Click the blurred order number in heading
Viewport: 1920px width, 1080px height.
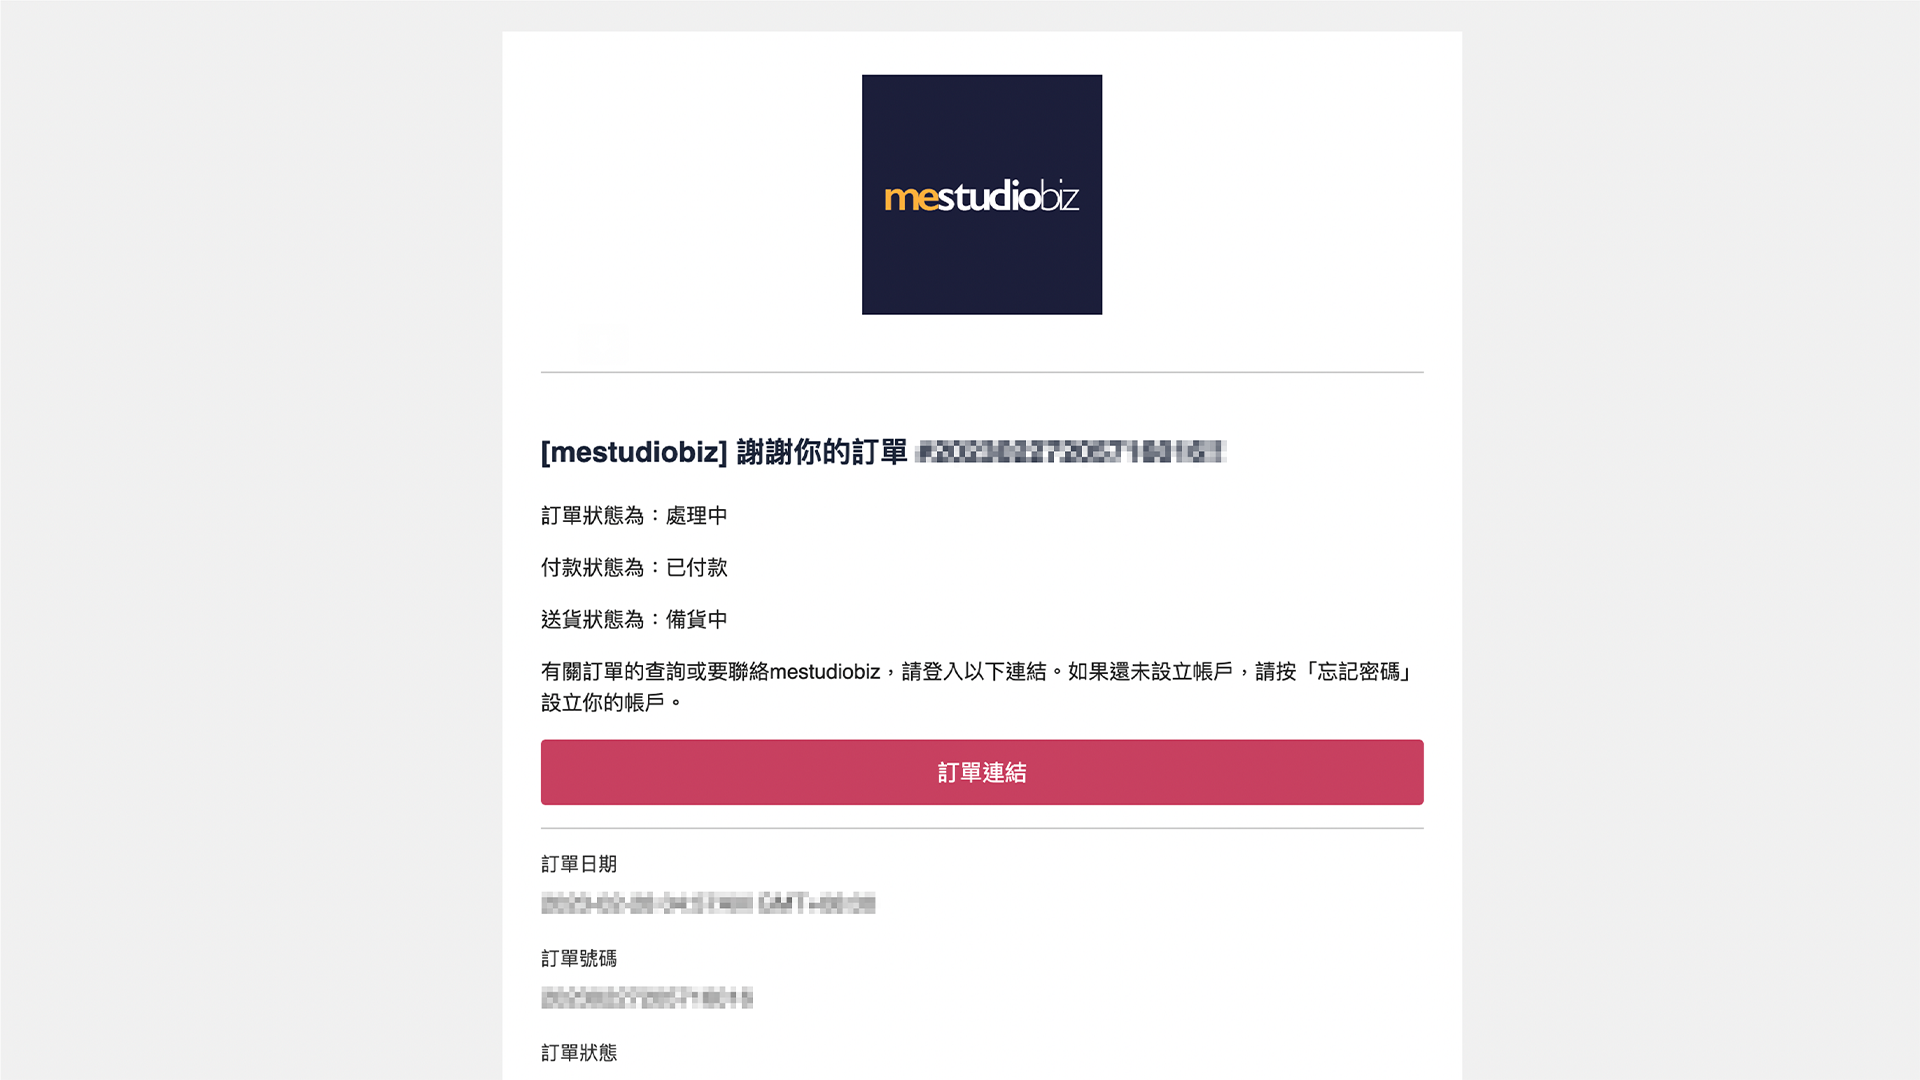coord(1070,452)
